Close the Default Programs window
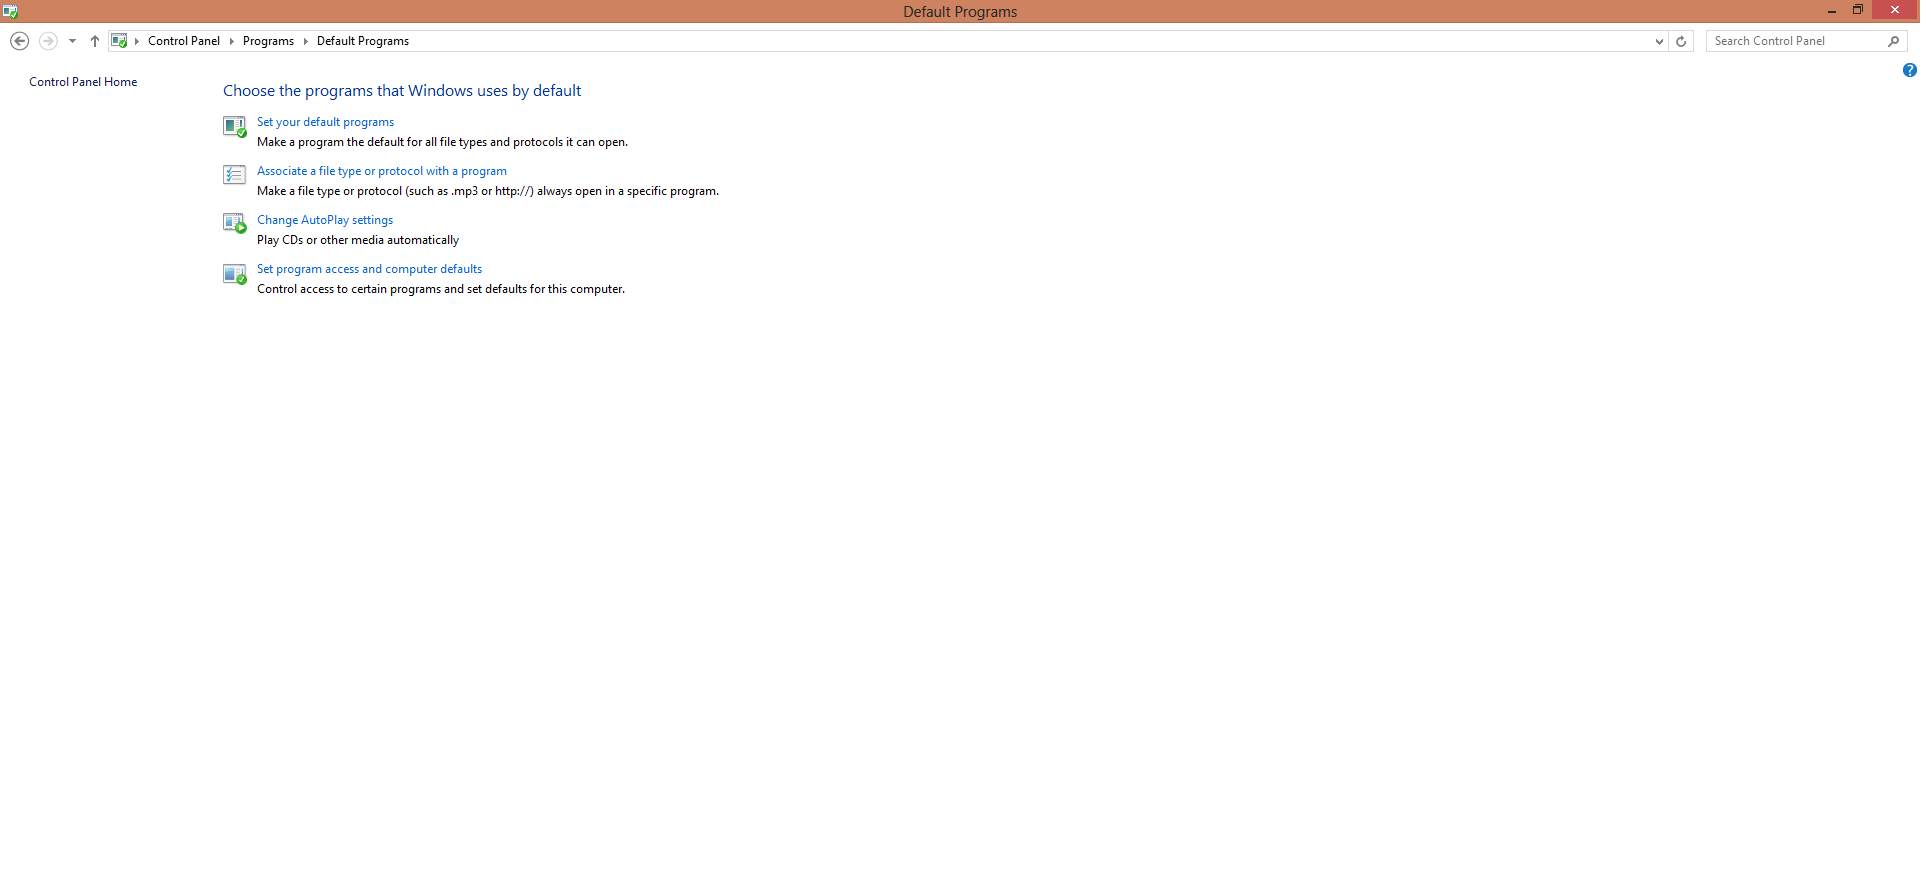Image resolution: width=1931 pixels, height=879 pixels. tap(1895, 10)
